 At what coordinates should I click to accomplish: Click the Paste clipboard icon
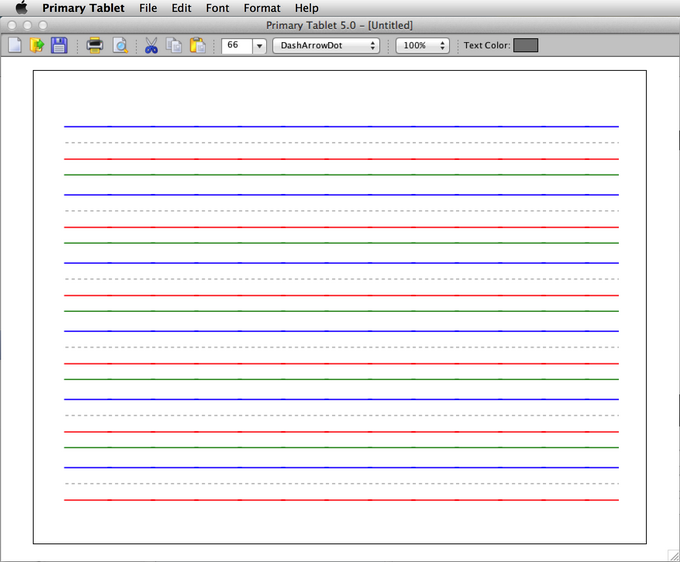point(198,45)
